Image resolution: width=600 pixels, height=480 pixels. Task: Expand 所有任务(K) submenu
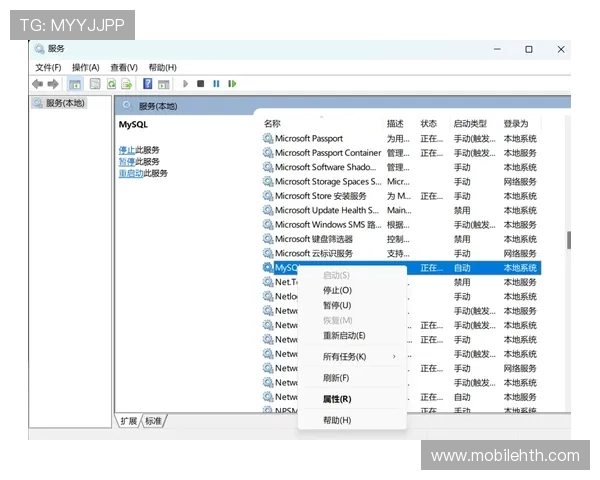tap(352, 357)
